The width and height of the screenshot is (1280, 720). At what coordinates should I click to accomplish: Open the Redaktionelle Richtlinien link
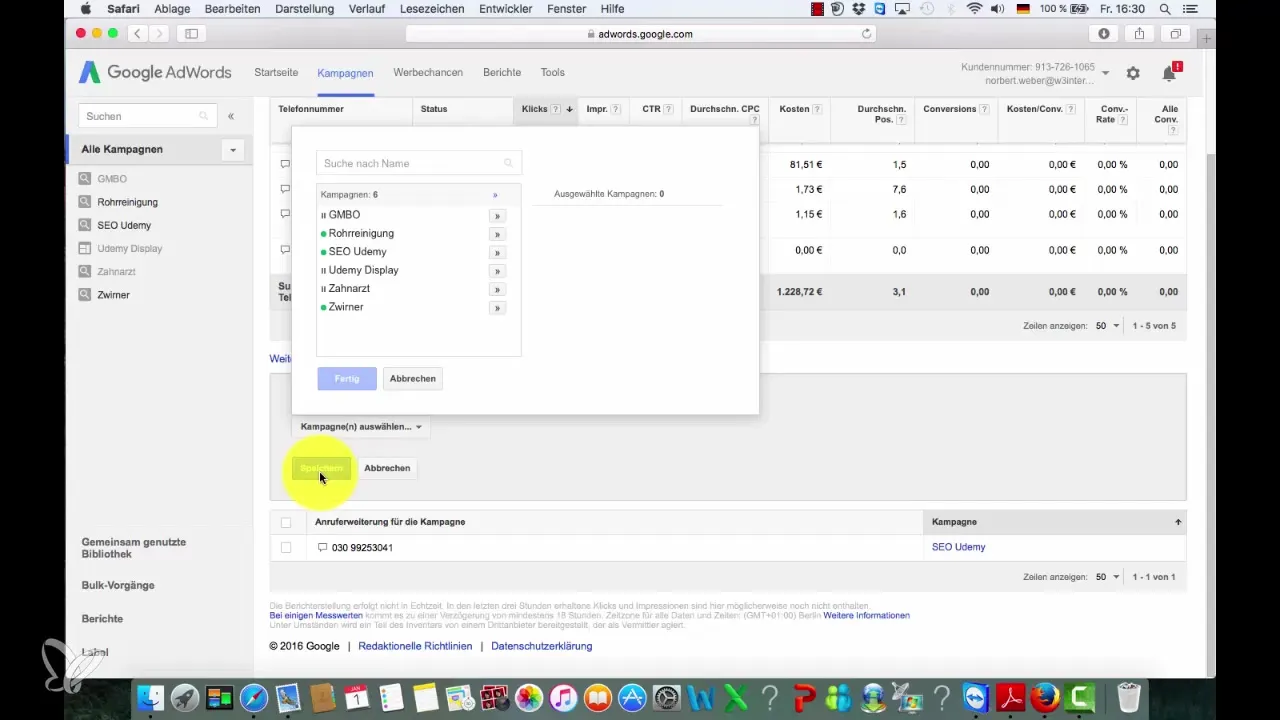[415, 646]
